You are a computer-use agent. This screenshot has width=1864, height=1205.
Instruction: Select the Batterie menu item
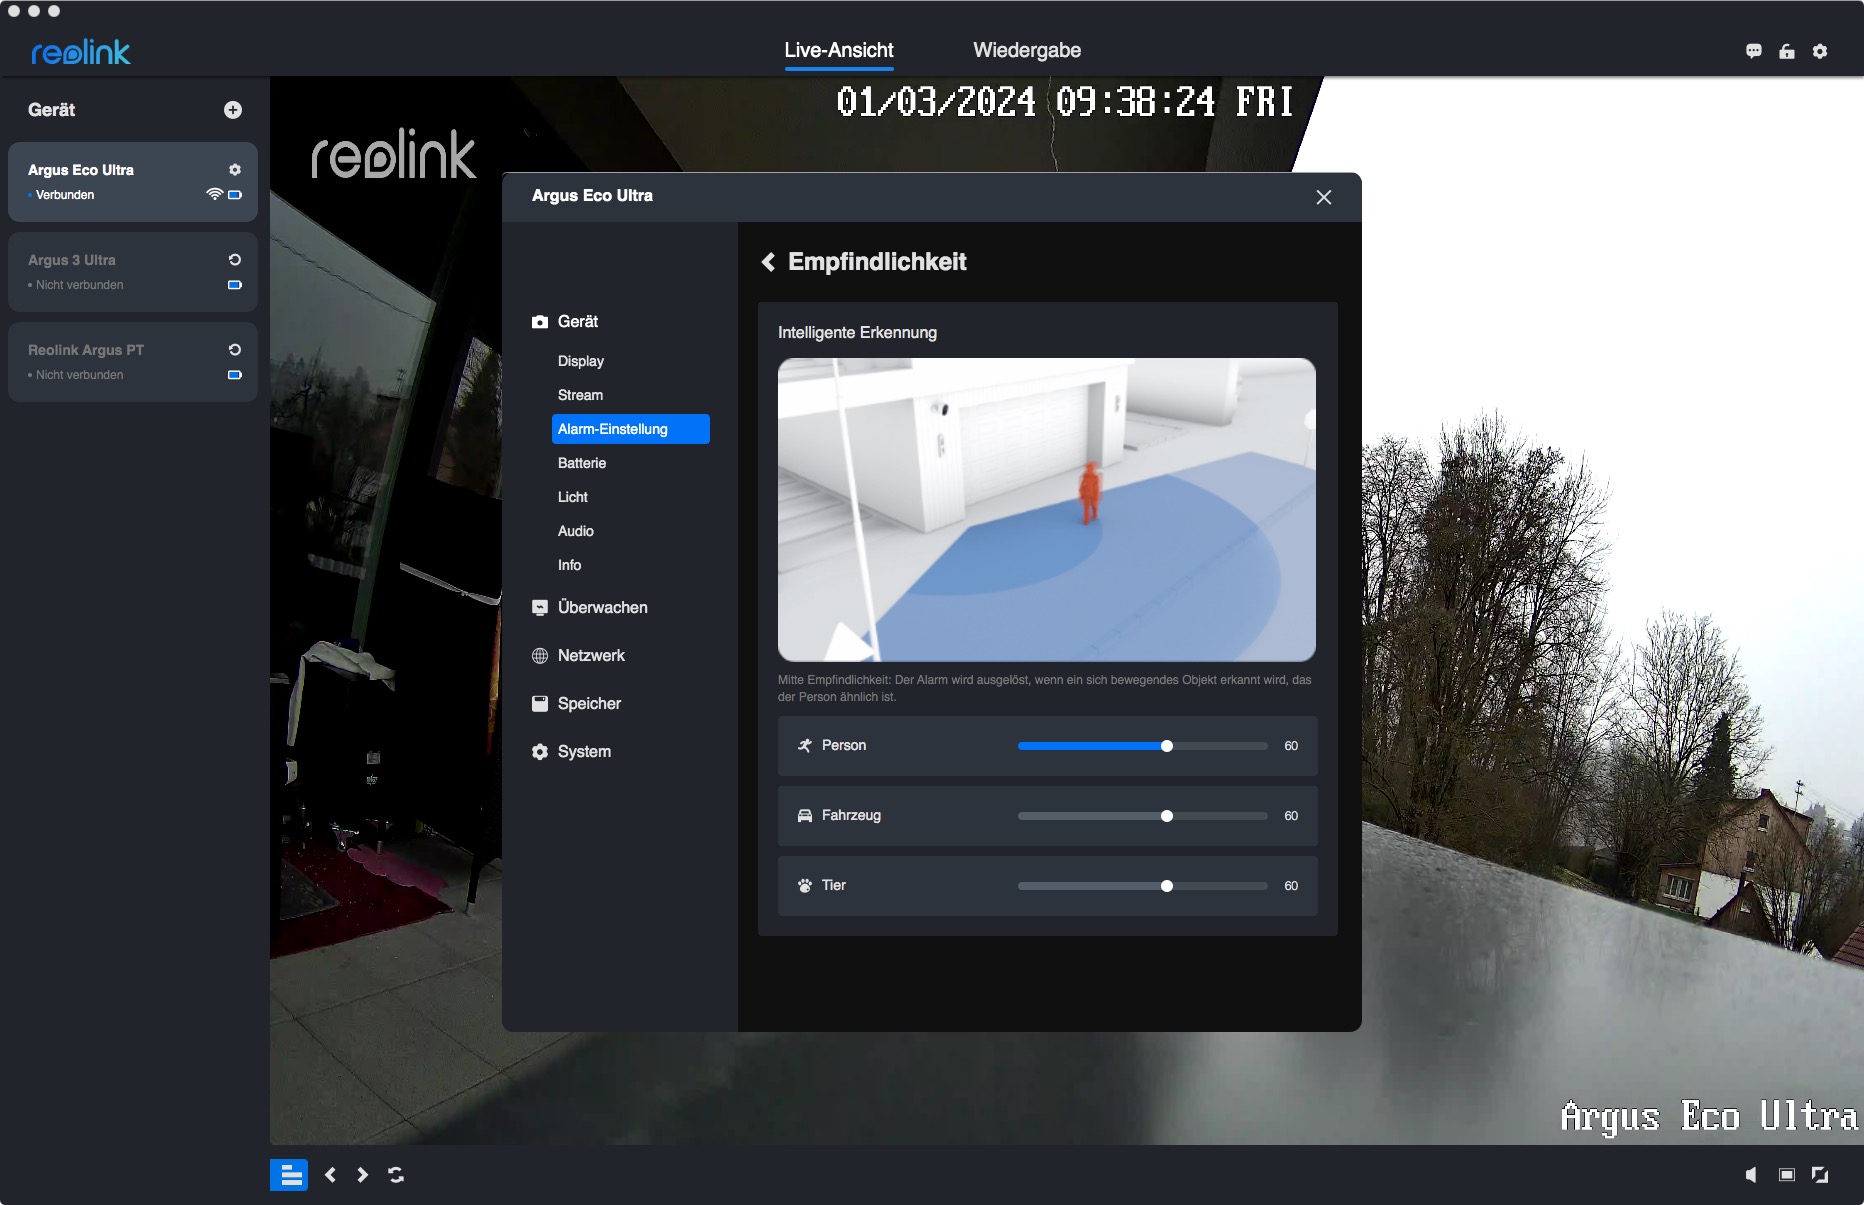(582, 463)
